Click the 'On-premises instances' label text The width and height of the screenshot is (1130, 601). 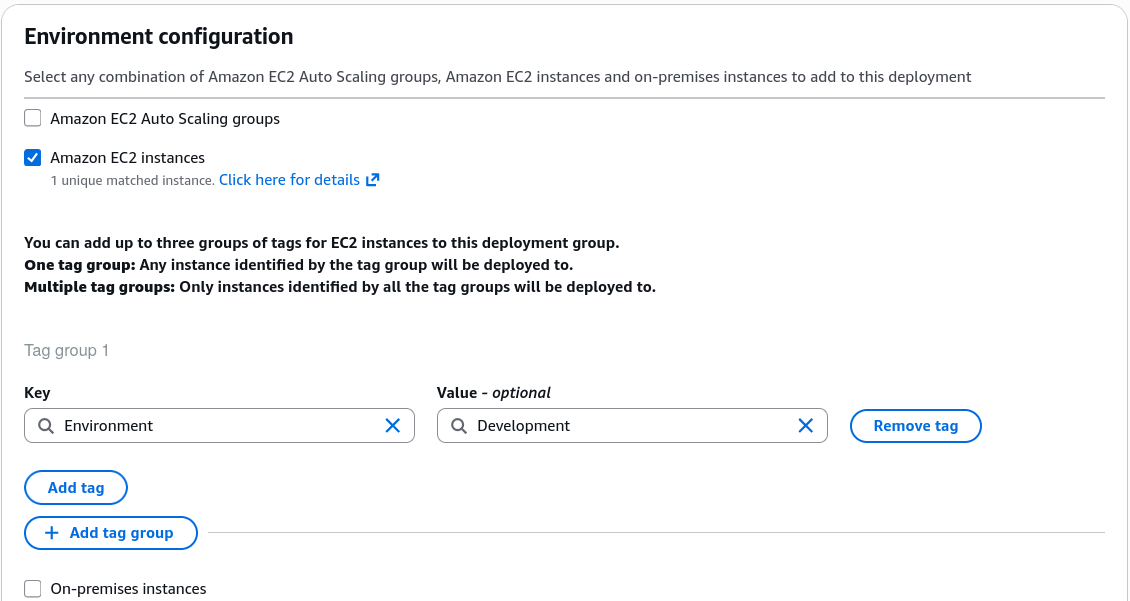click(128, 589)
